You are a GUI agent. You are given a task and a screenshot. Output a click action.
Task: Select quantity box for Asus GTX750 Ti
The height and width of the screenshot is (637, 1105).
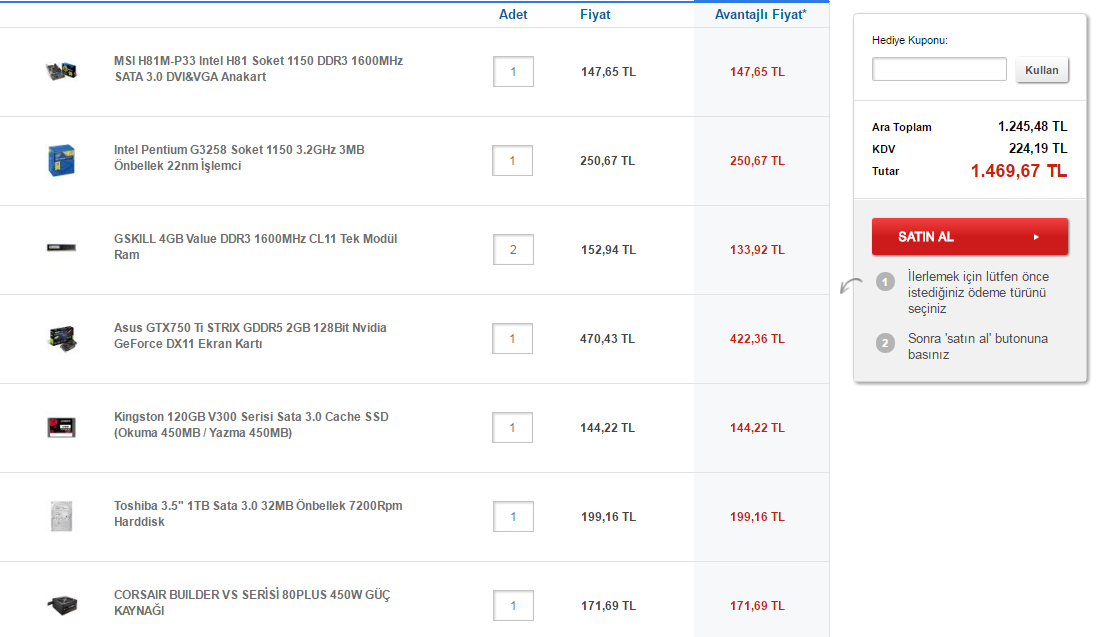click(512, 338)
